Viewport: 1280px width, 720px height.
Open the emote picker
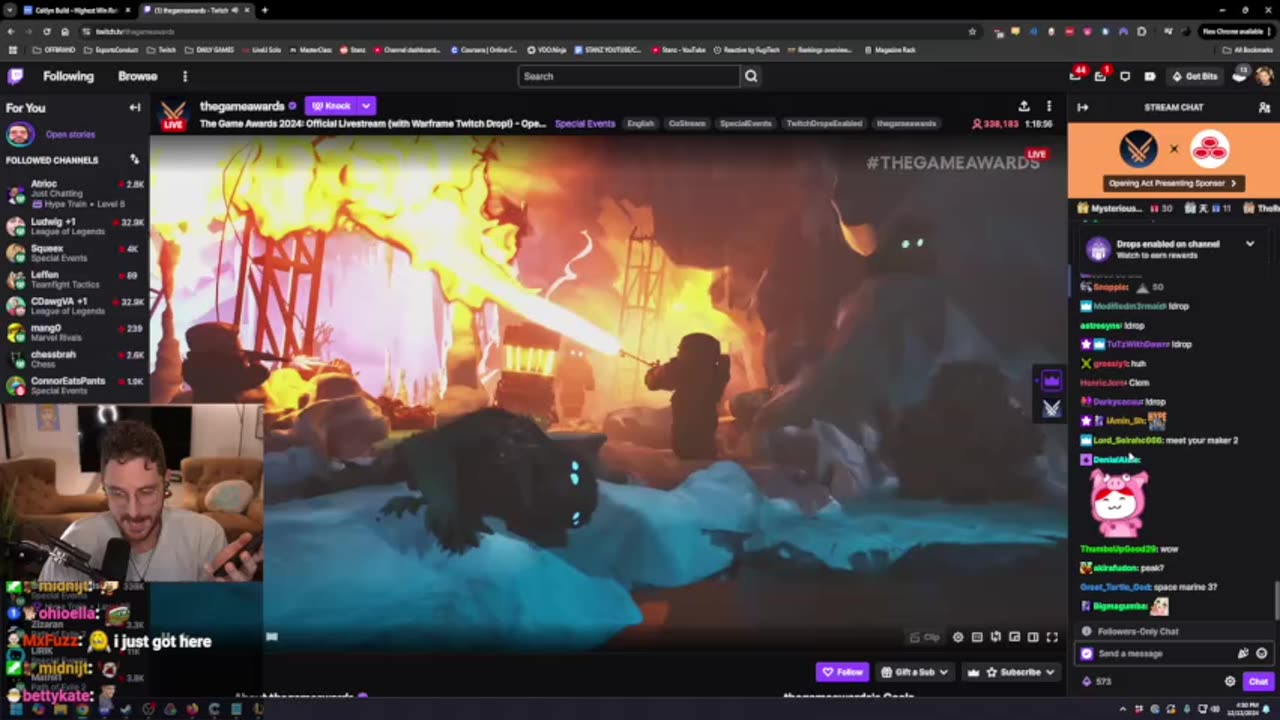[x=1261, y=653]
